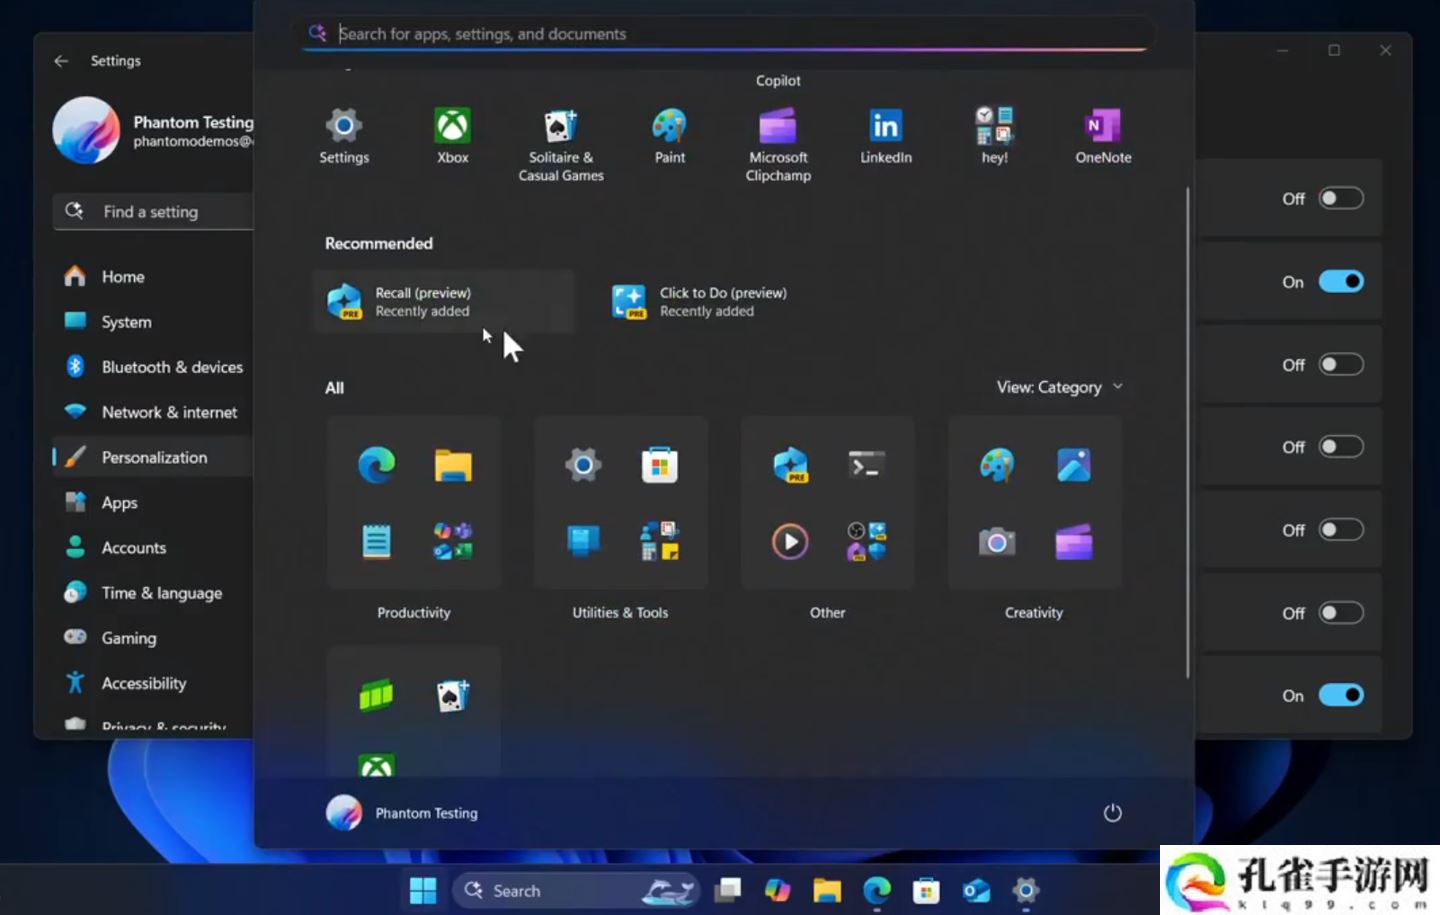1440x915 pixels.
Task: Open Bluetooth & devices settings
Action: coord(152,367)
